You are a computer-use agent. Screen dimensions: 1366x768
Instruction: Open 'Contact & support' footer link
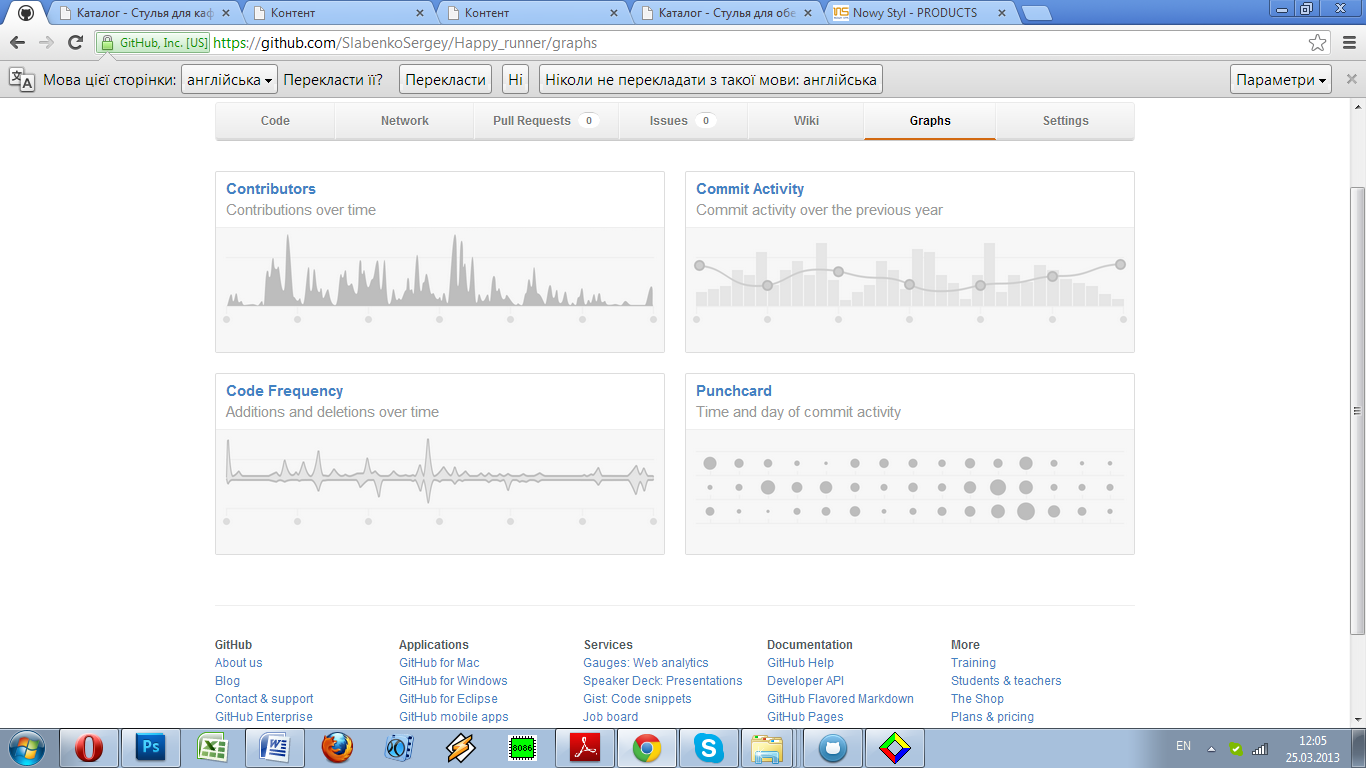coord(264,699)
